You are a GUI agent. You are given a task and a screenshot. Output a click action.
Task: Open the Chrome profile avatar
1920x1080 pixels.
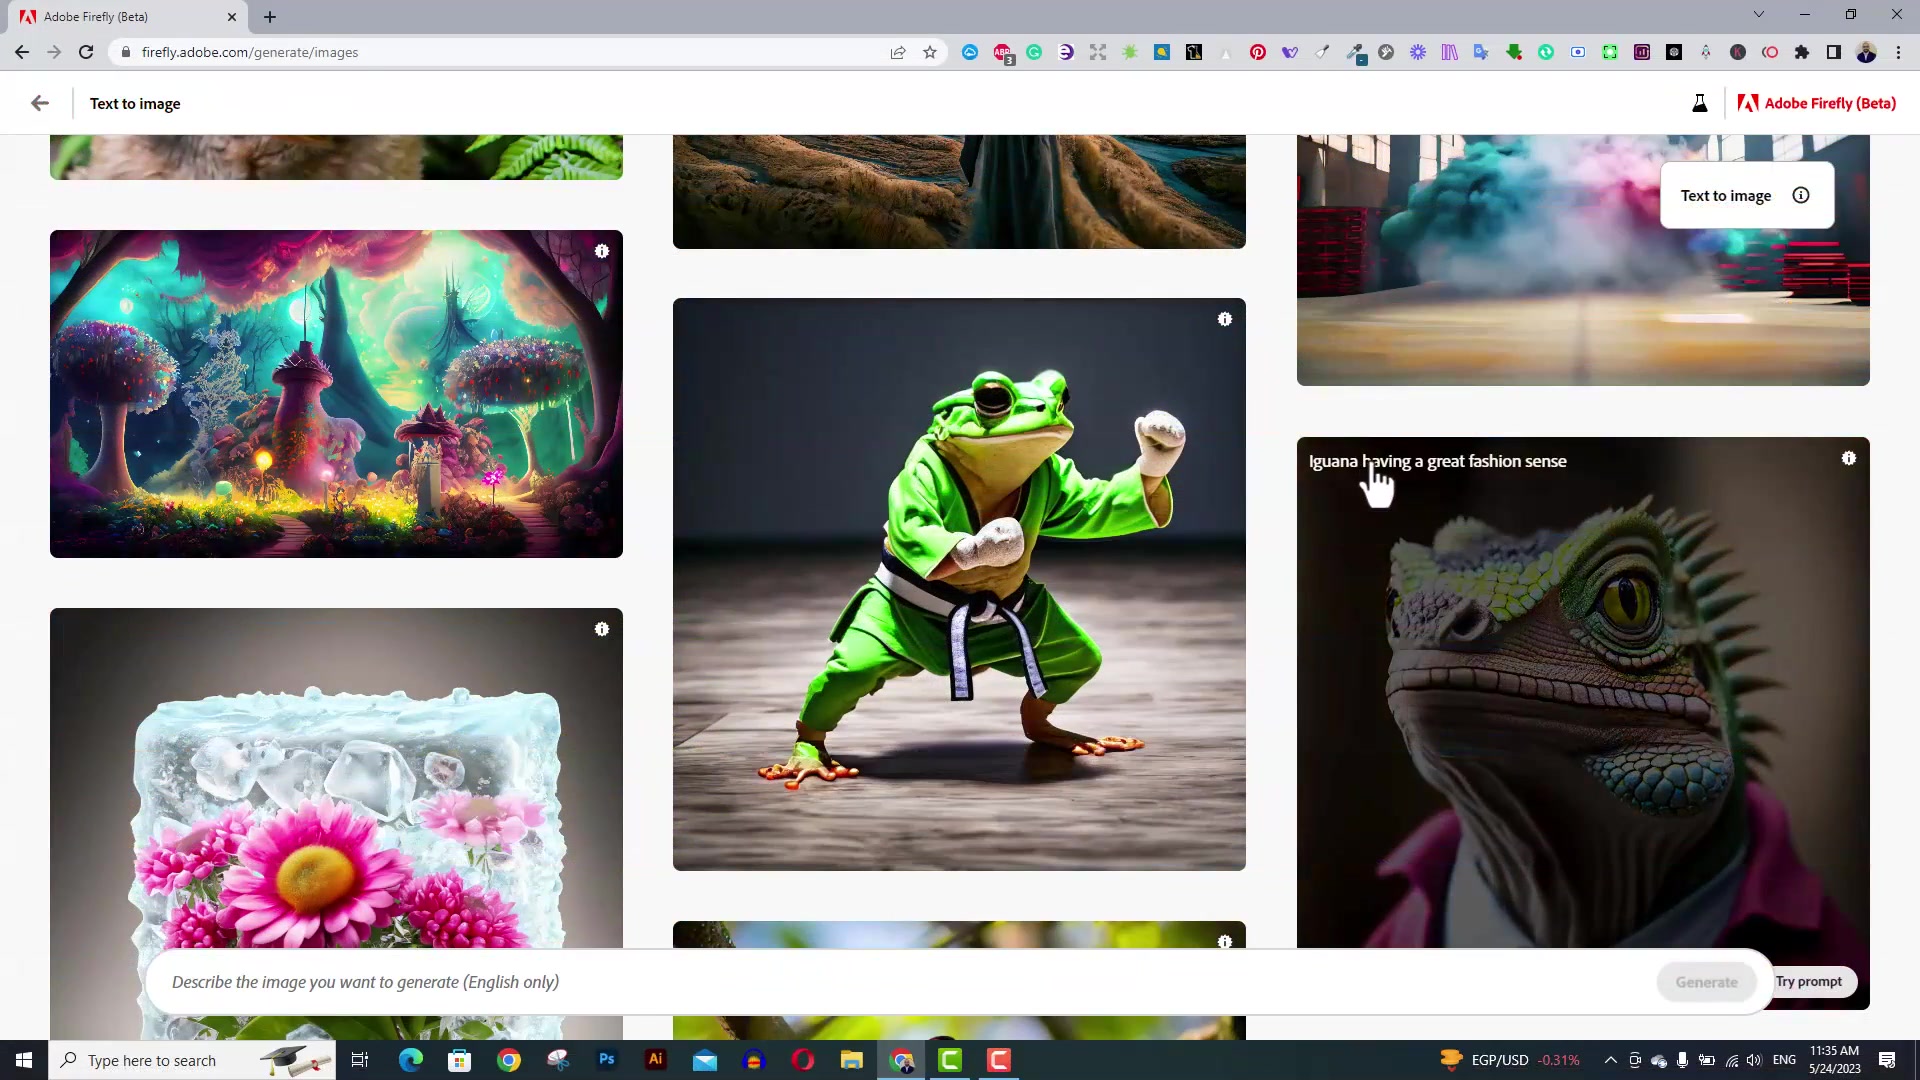[x=1866, y=52]
